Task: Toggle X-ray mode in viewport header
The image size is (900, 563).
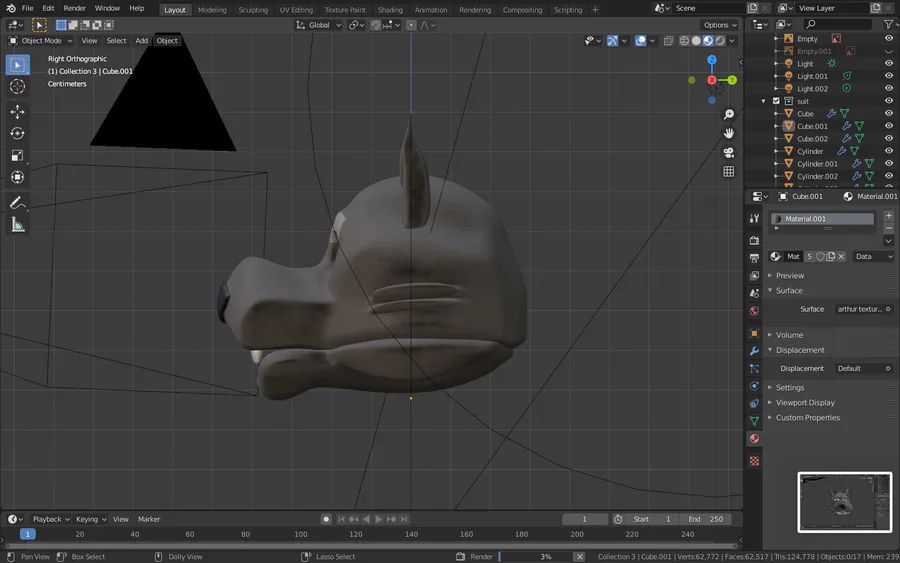Action: 668,41
